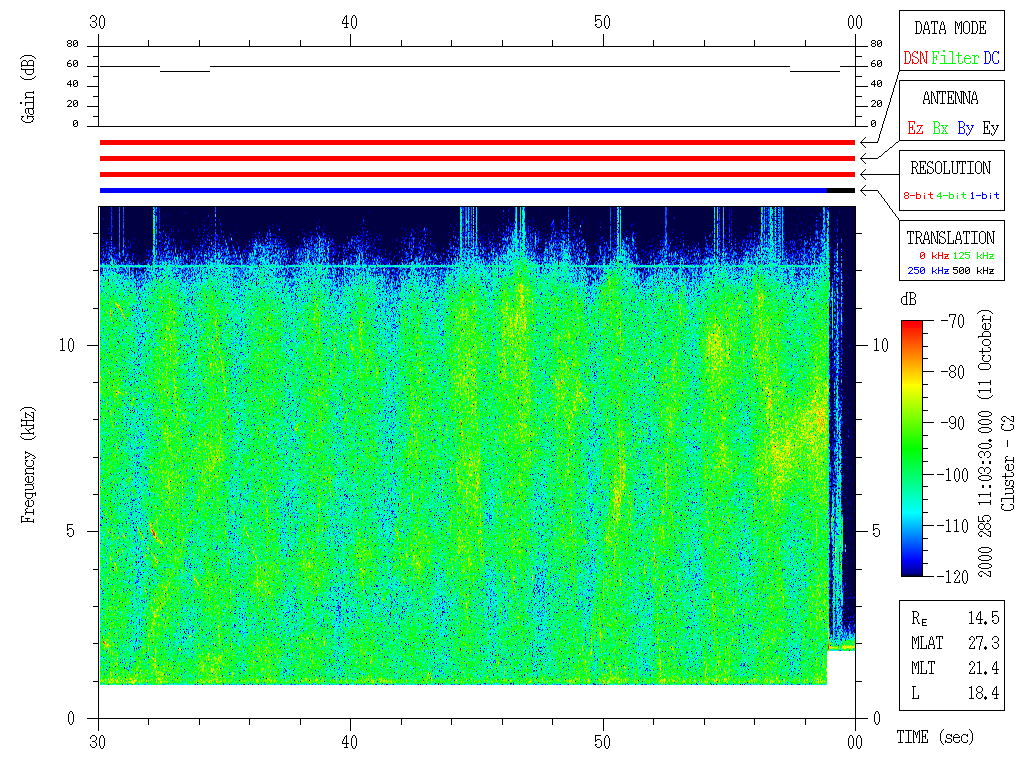
Task: Choose the 4-bit resolution label
Action: 951,195
